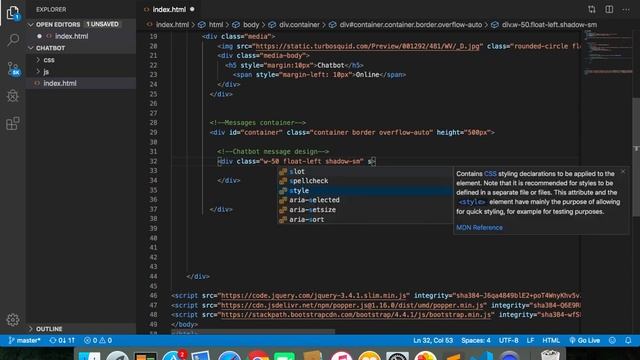Image resolution: width=640 pixels, height=360 pixels.
Task: Click the feedback smiley icon
Action: (612, 340)
